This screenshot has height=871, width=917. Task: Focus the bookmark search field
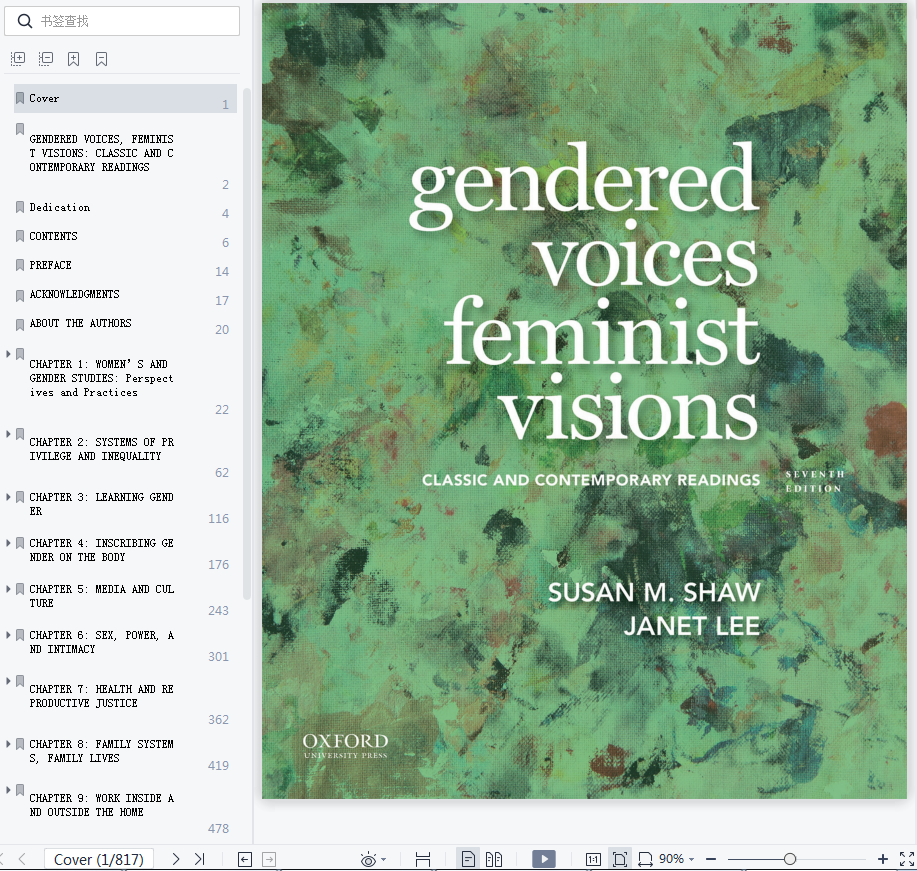click(x=122, y=21)
